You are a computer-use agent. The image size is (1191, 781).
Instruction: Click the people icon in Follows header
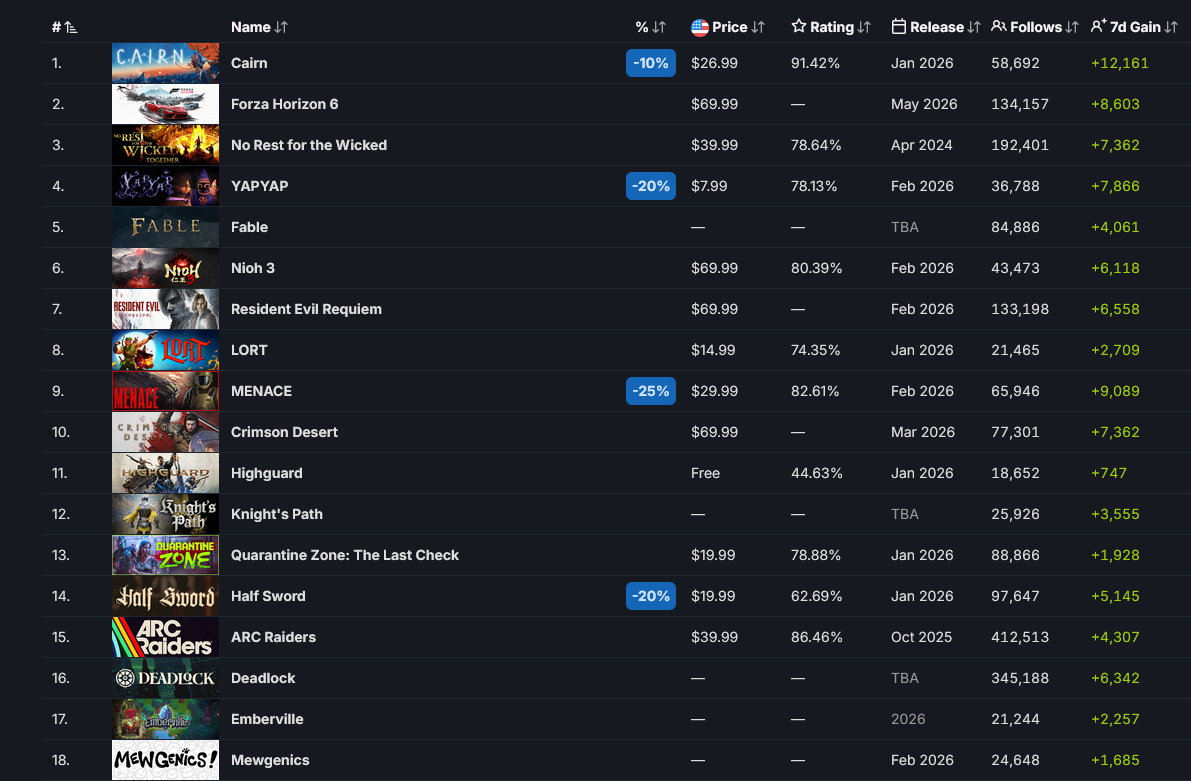tap(999, 27)
